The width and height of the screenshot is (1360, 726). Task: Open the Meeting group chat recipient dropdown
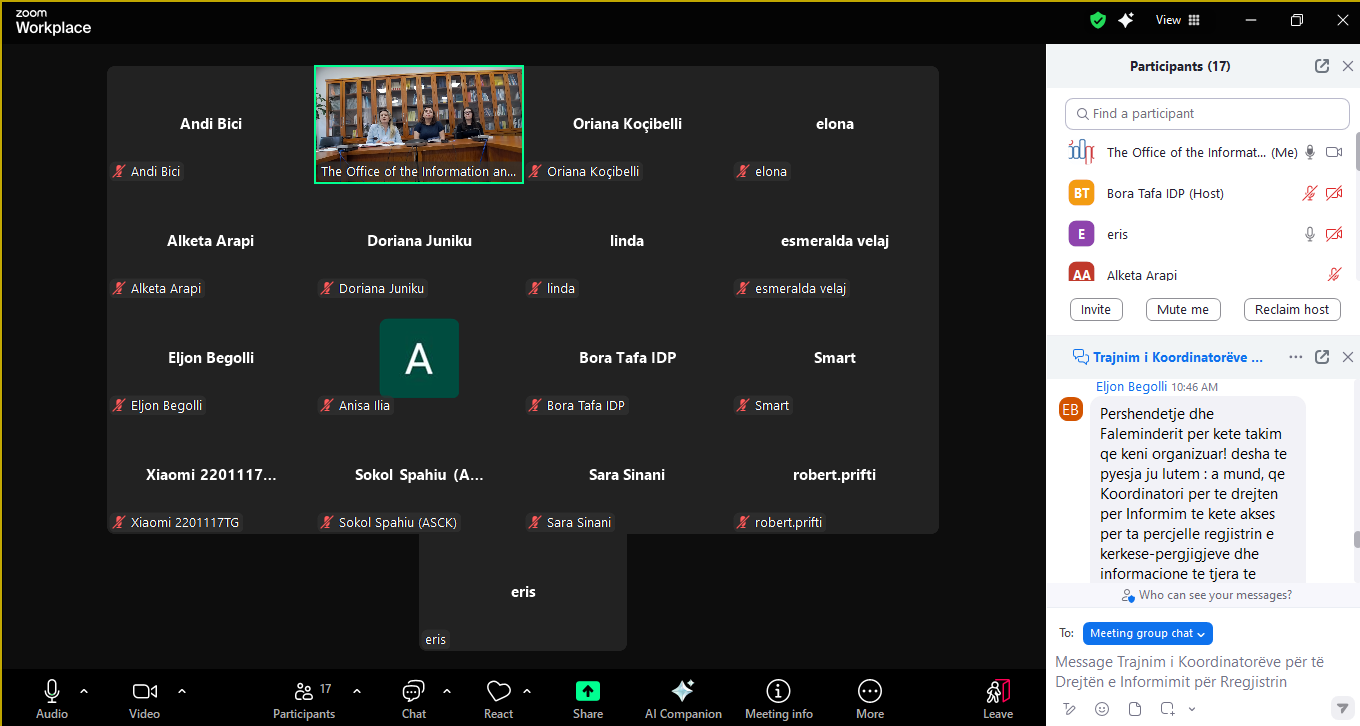tap(1147, 633)
